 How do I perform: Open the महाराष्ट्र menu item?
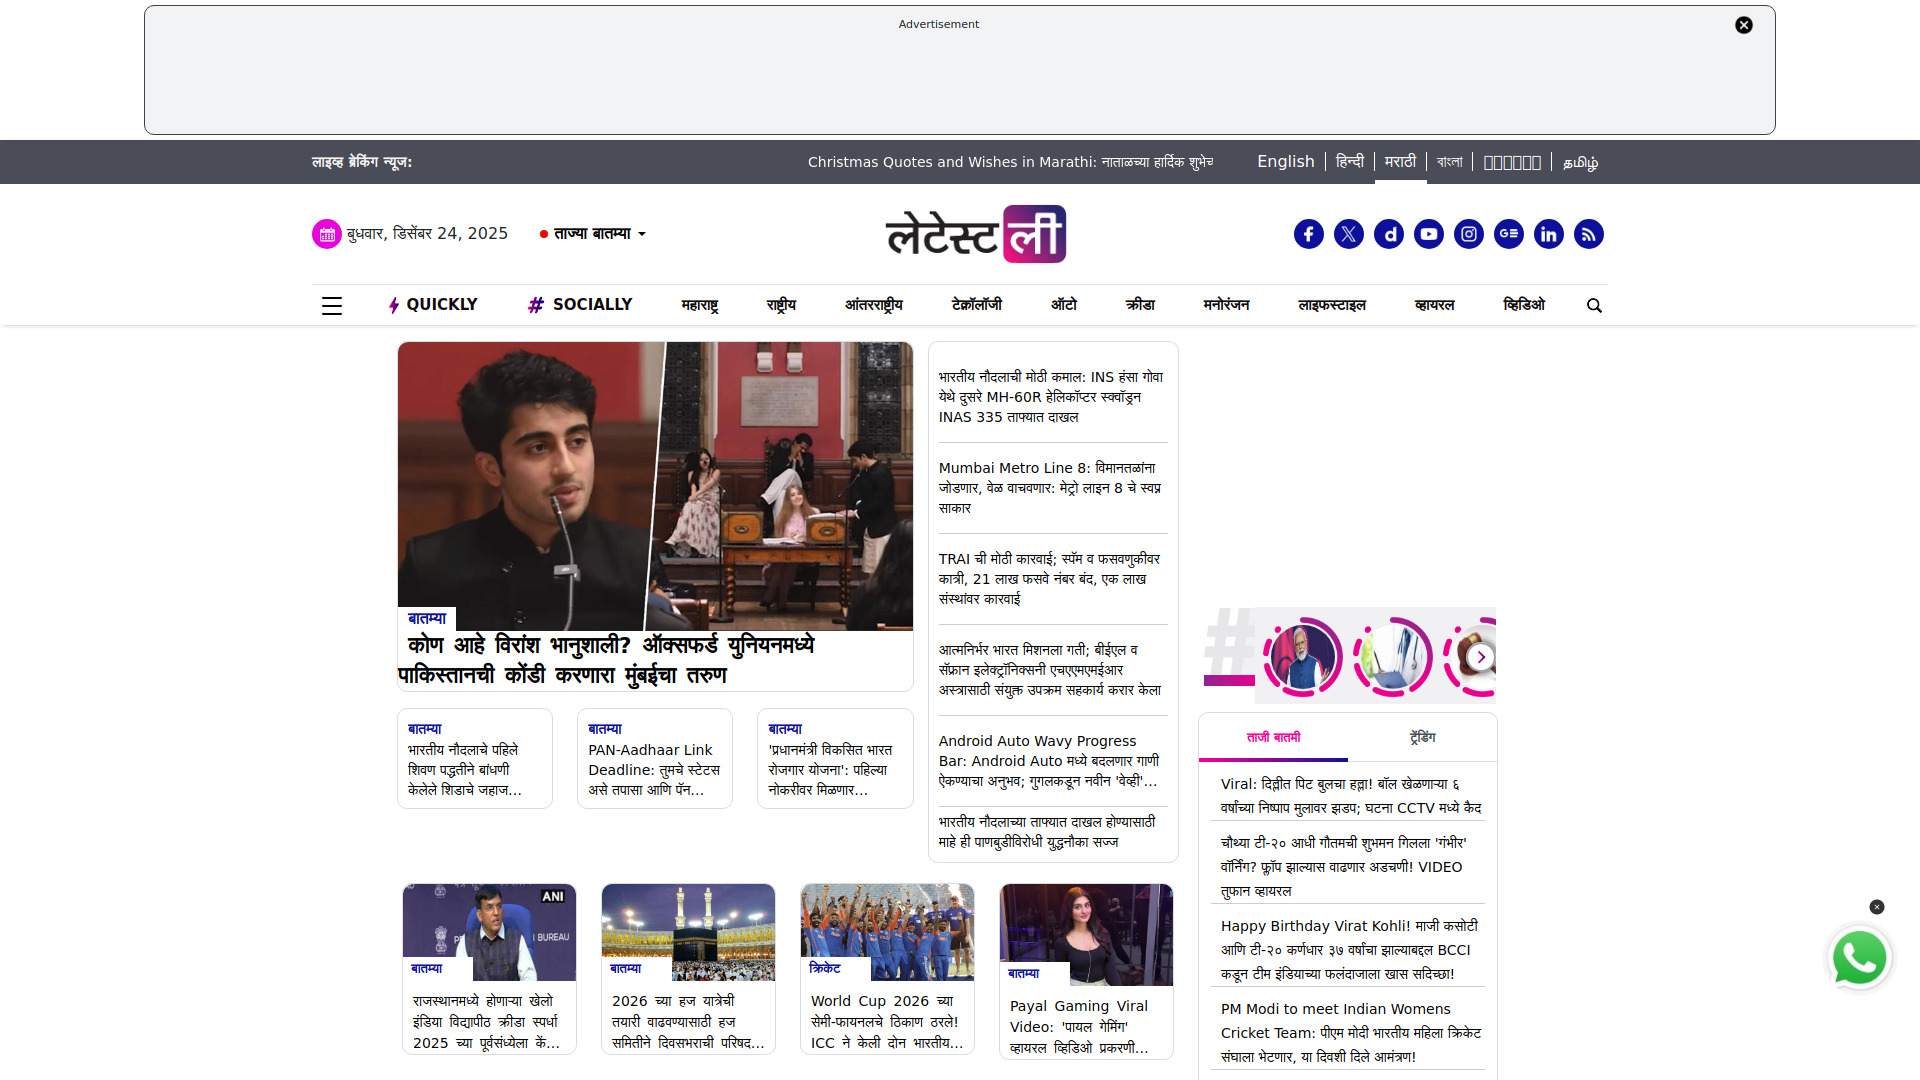tap(699, 305)
